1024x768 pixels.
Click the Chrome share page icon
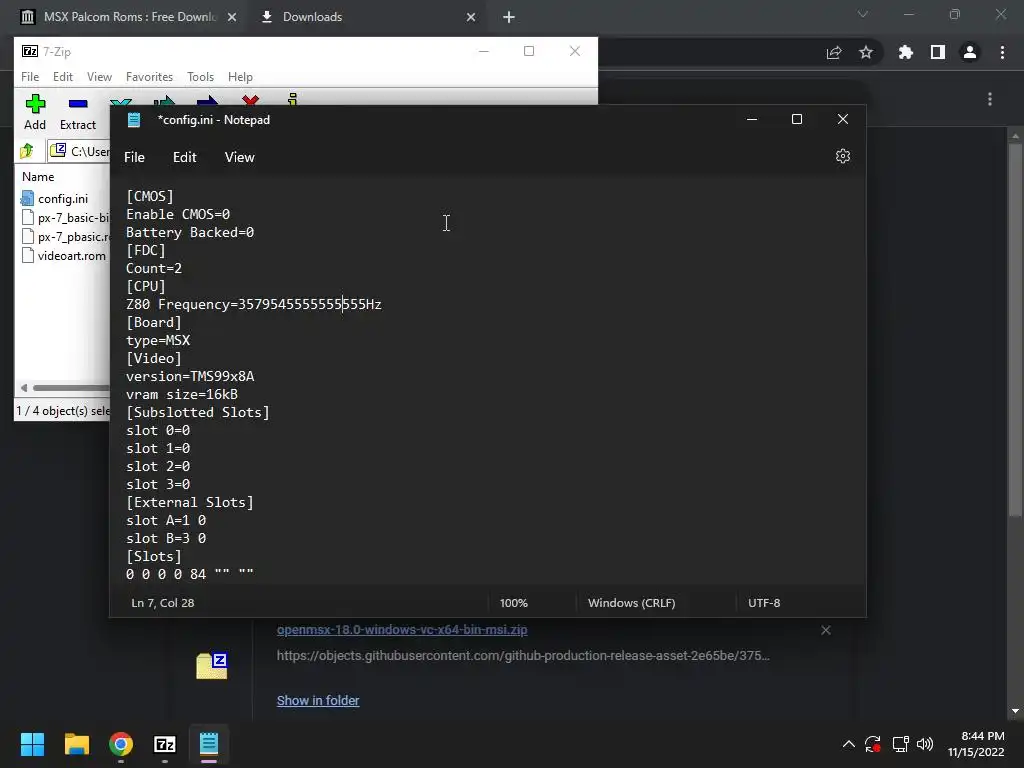point(834,52)
